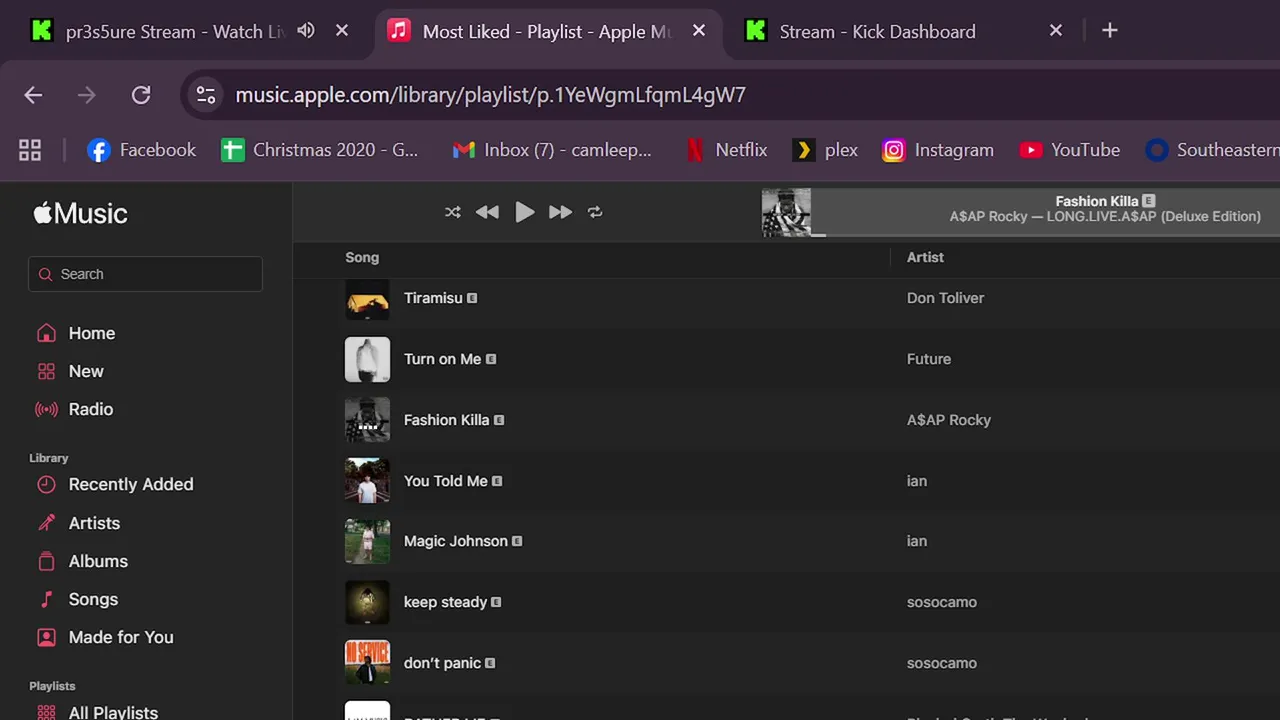Open site information icon in address bar
The image size is (1280, 720).
tap(206, 95)
